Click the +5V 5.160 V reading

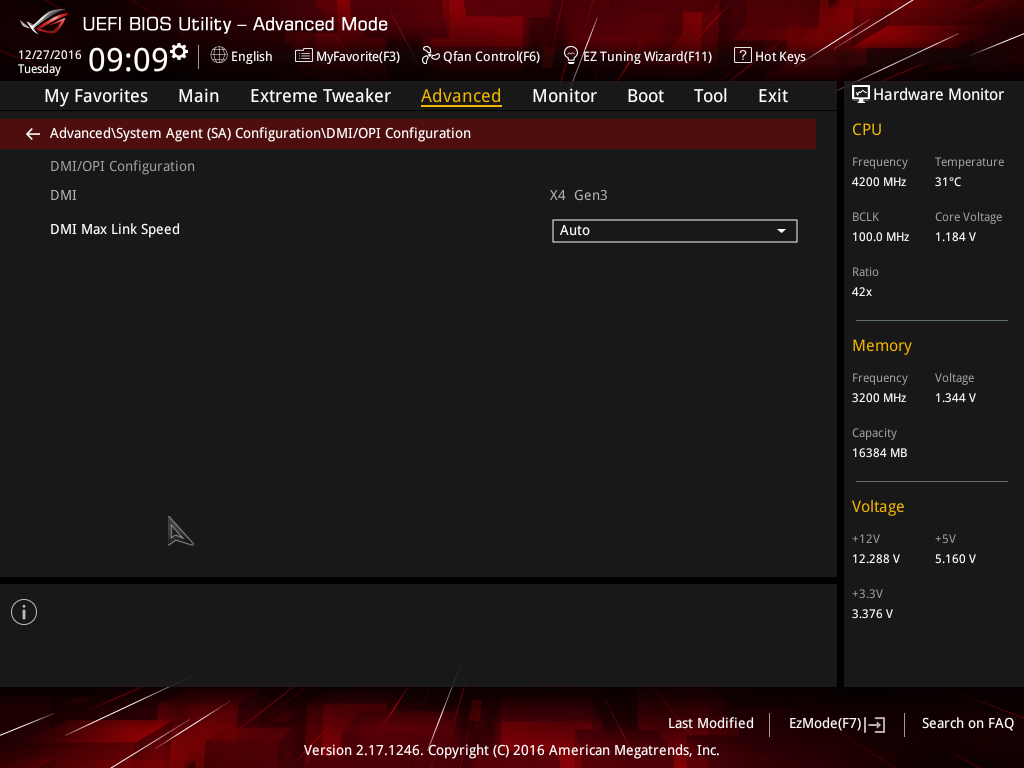955,559
